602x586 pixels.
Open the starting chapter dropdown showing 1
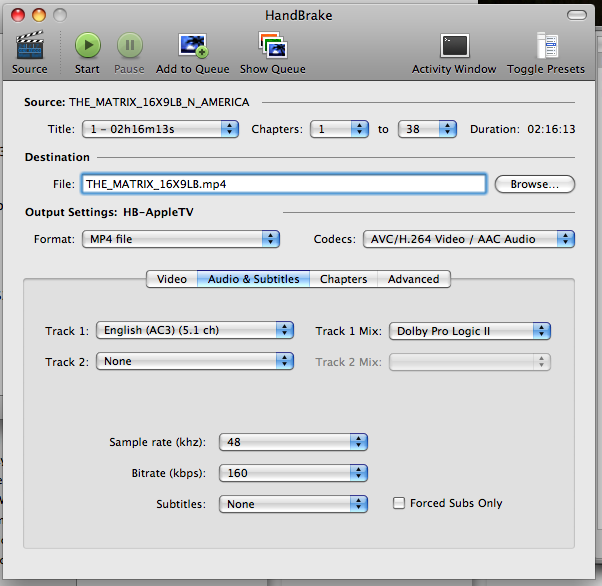[x=339, y=129]
